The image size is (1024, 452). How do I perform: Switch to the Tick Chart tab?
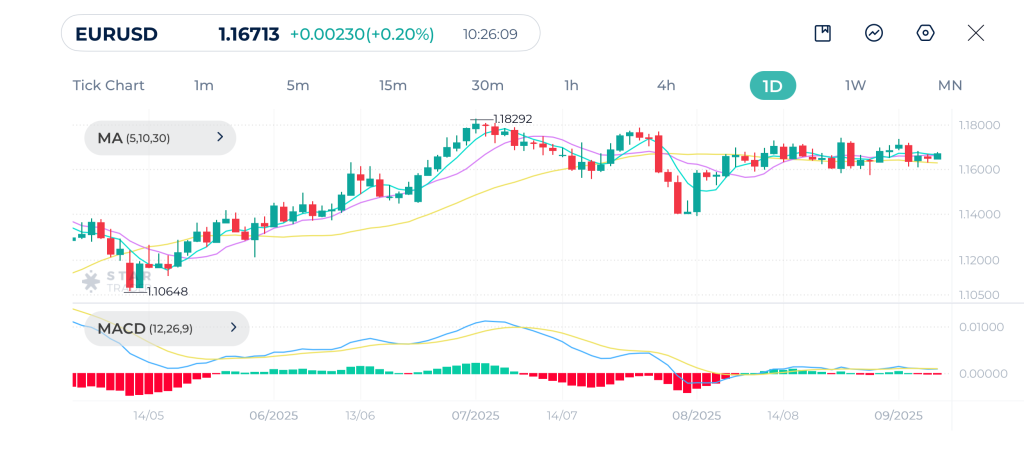[x=108, y=86]
